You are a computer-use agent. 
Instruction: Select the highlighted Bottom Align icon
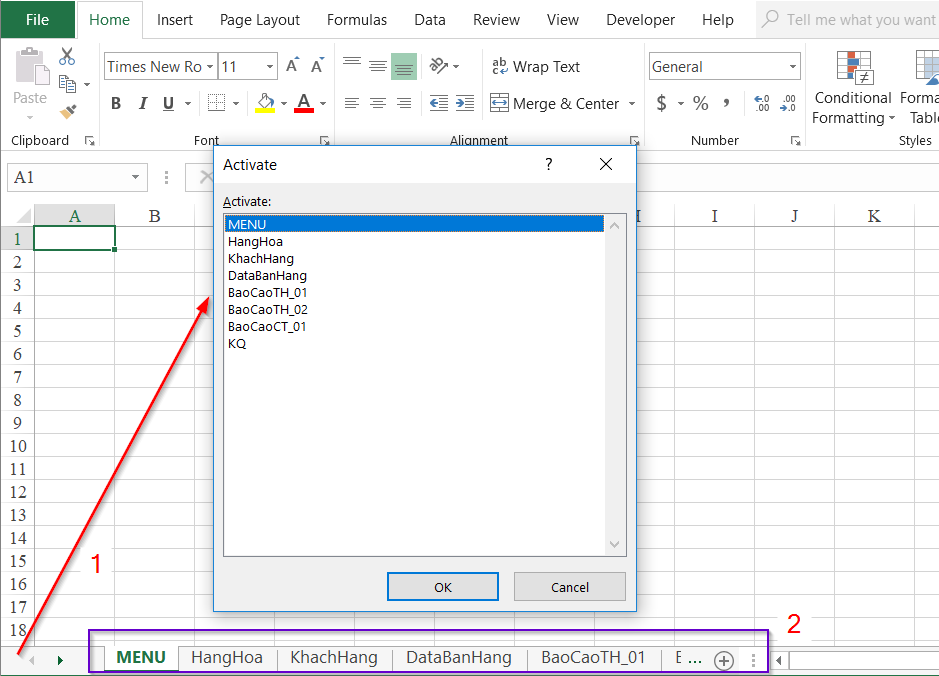[x=404, y=66]
